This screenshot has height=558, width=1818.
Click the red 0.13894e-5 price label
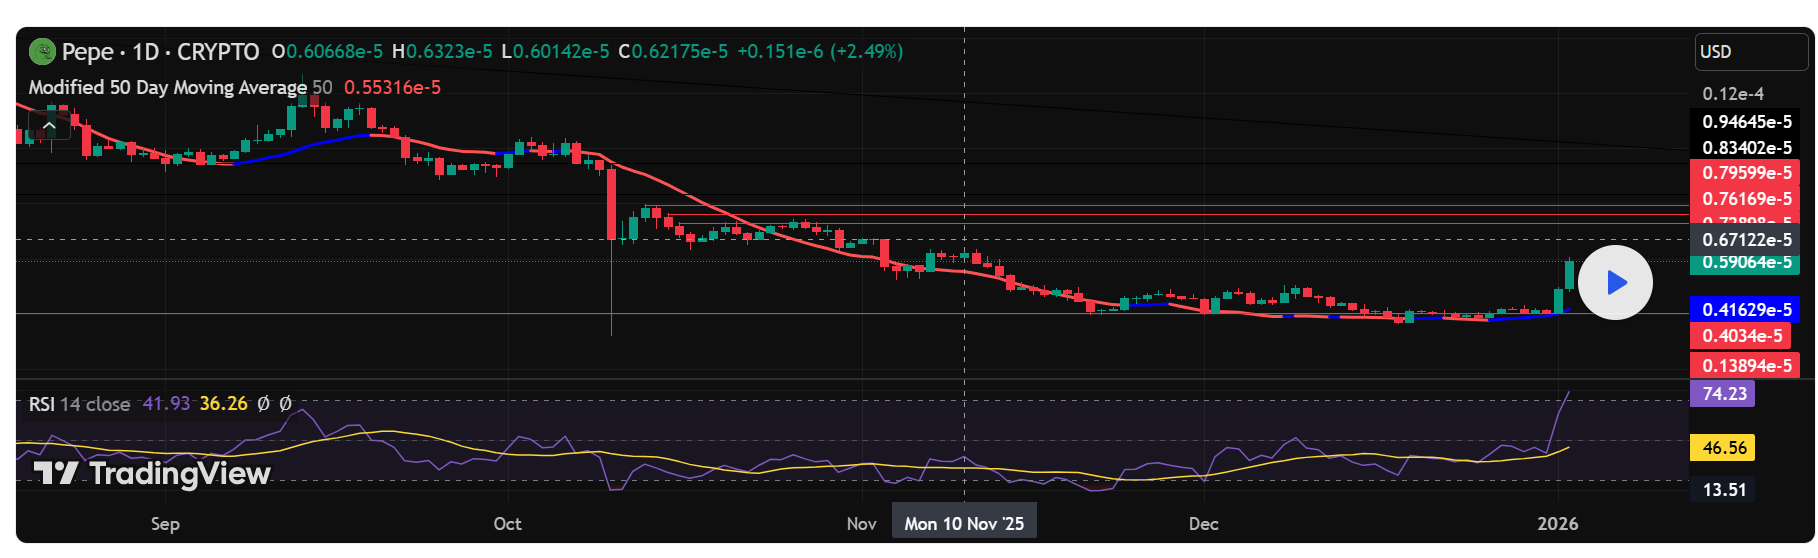(x=1746, y=366)
